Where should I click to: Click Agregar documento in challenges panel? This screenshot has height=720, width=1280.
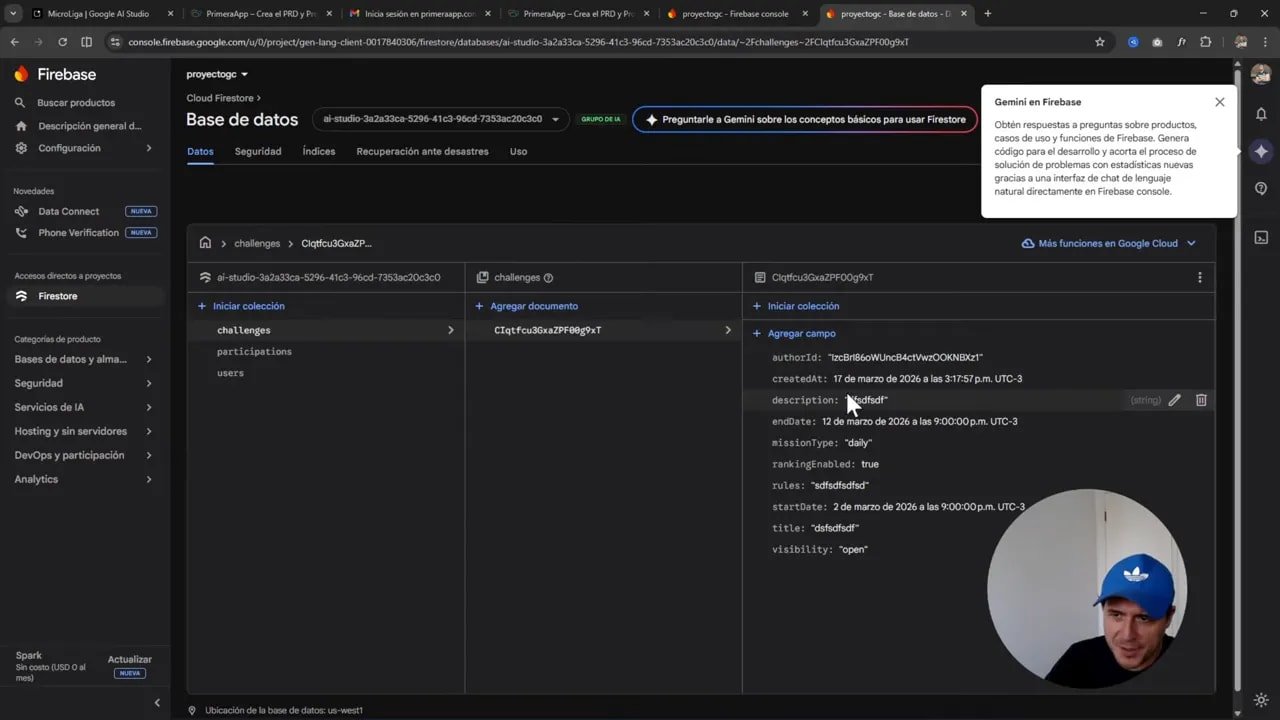535,306
